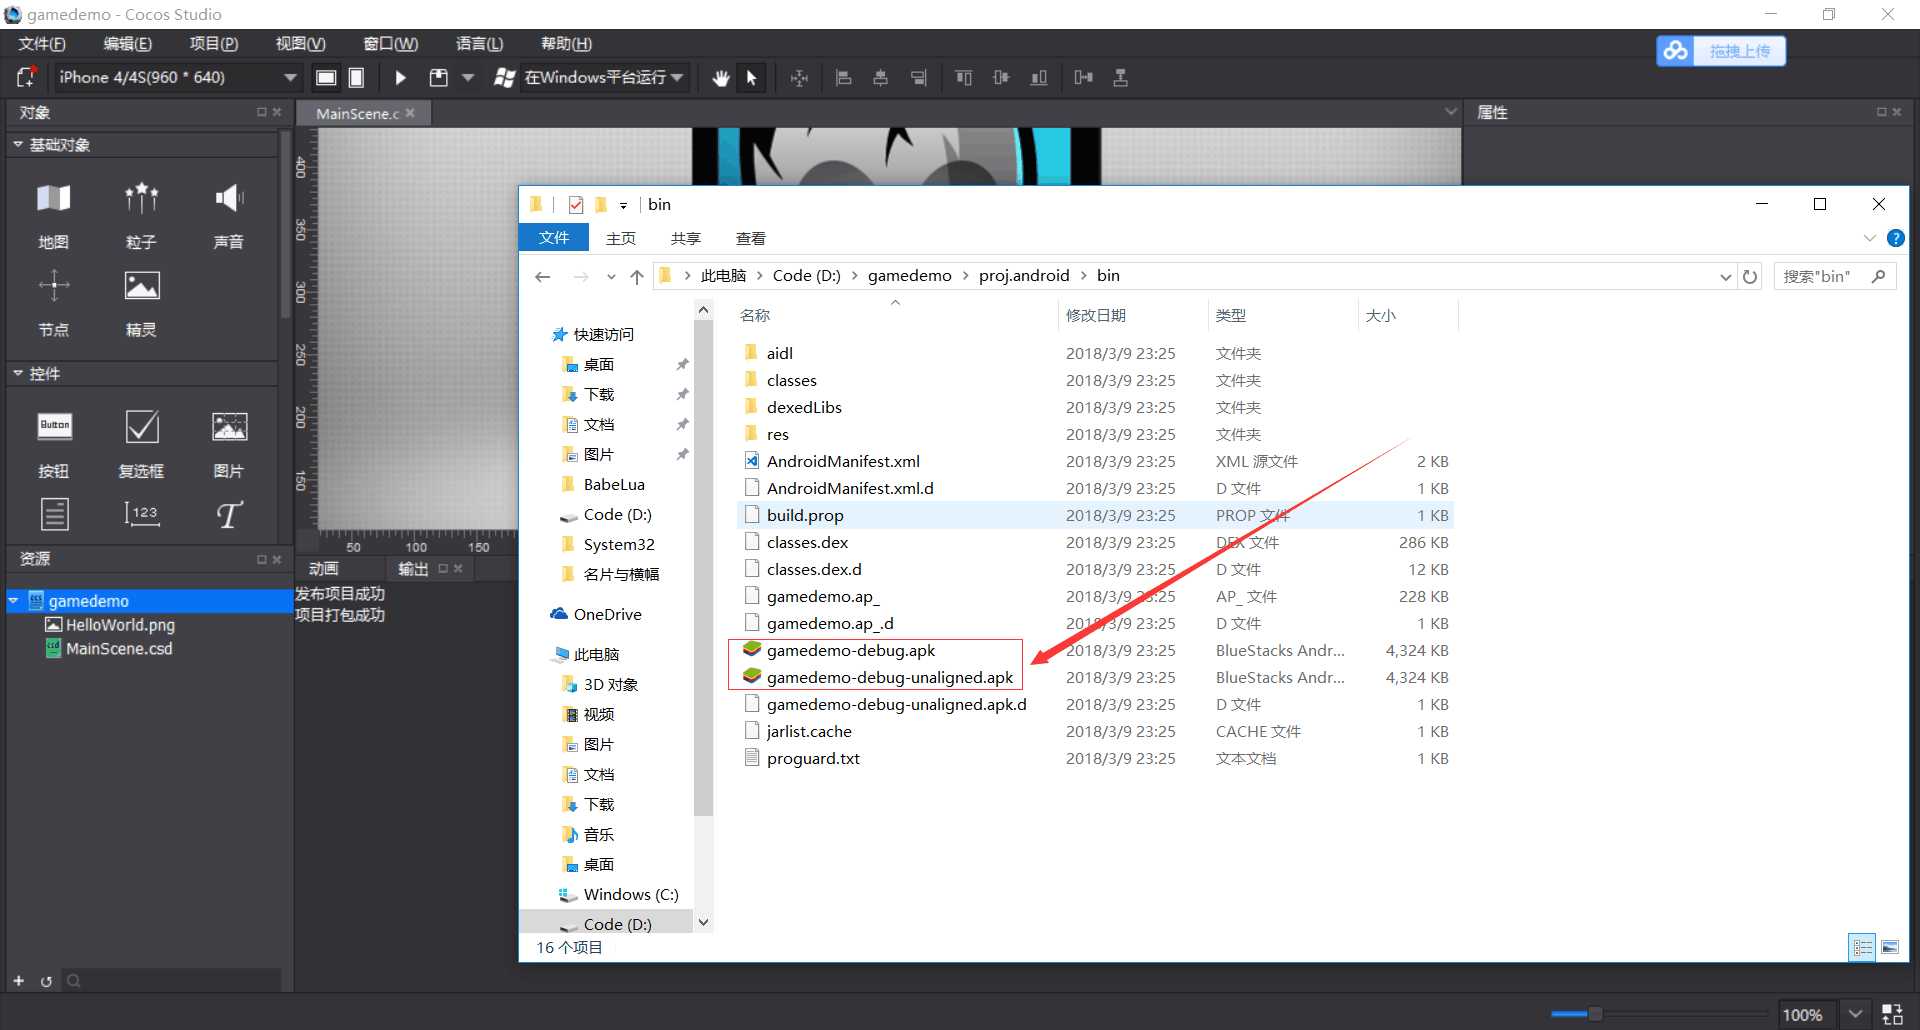Open the publish options dropdown arrow

coord(467,77)
